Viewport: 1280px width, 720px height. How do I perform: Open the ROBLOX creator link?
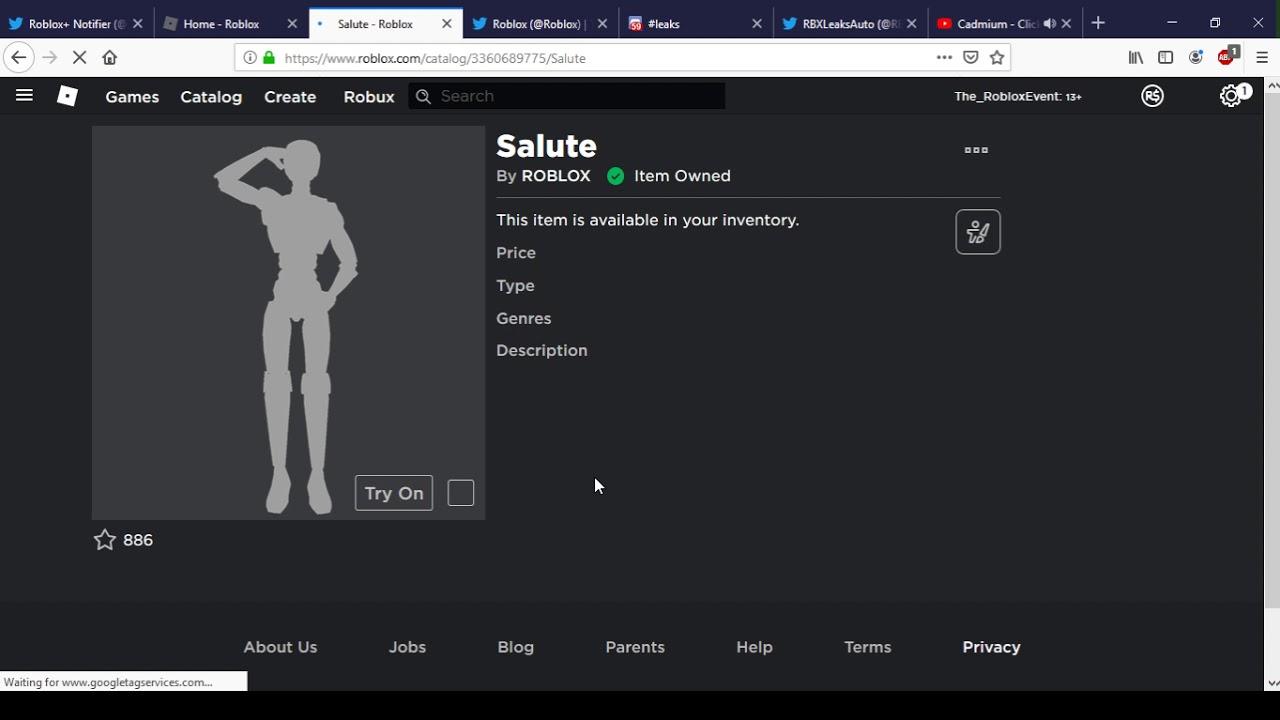(556, 176)
